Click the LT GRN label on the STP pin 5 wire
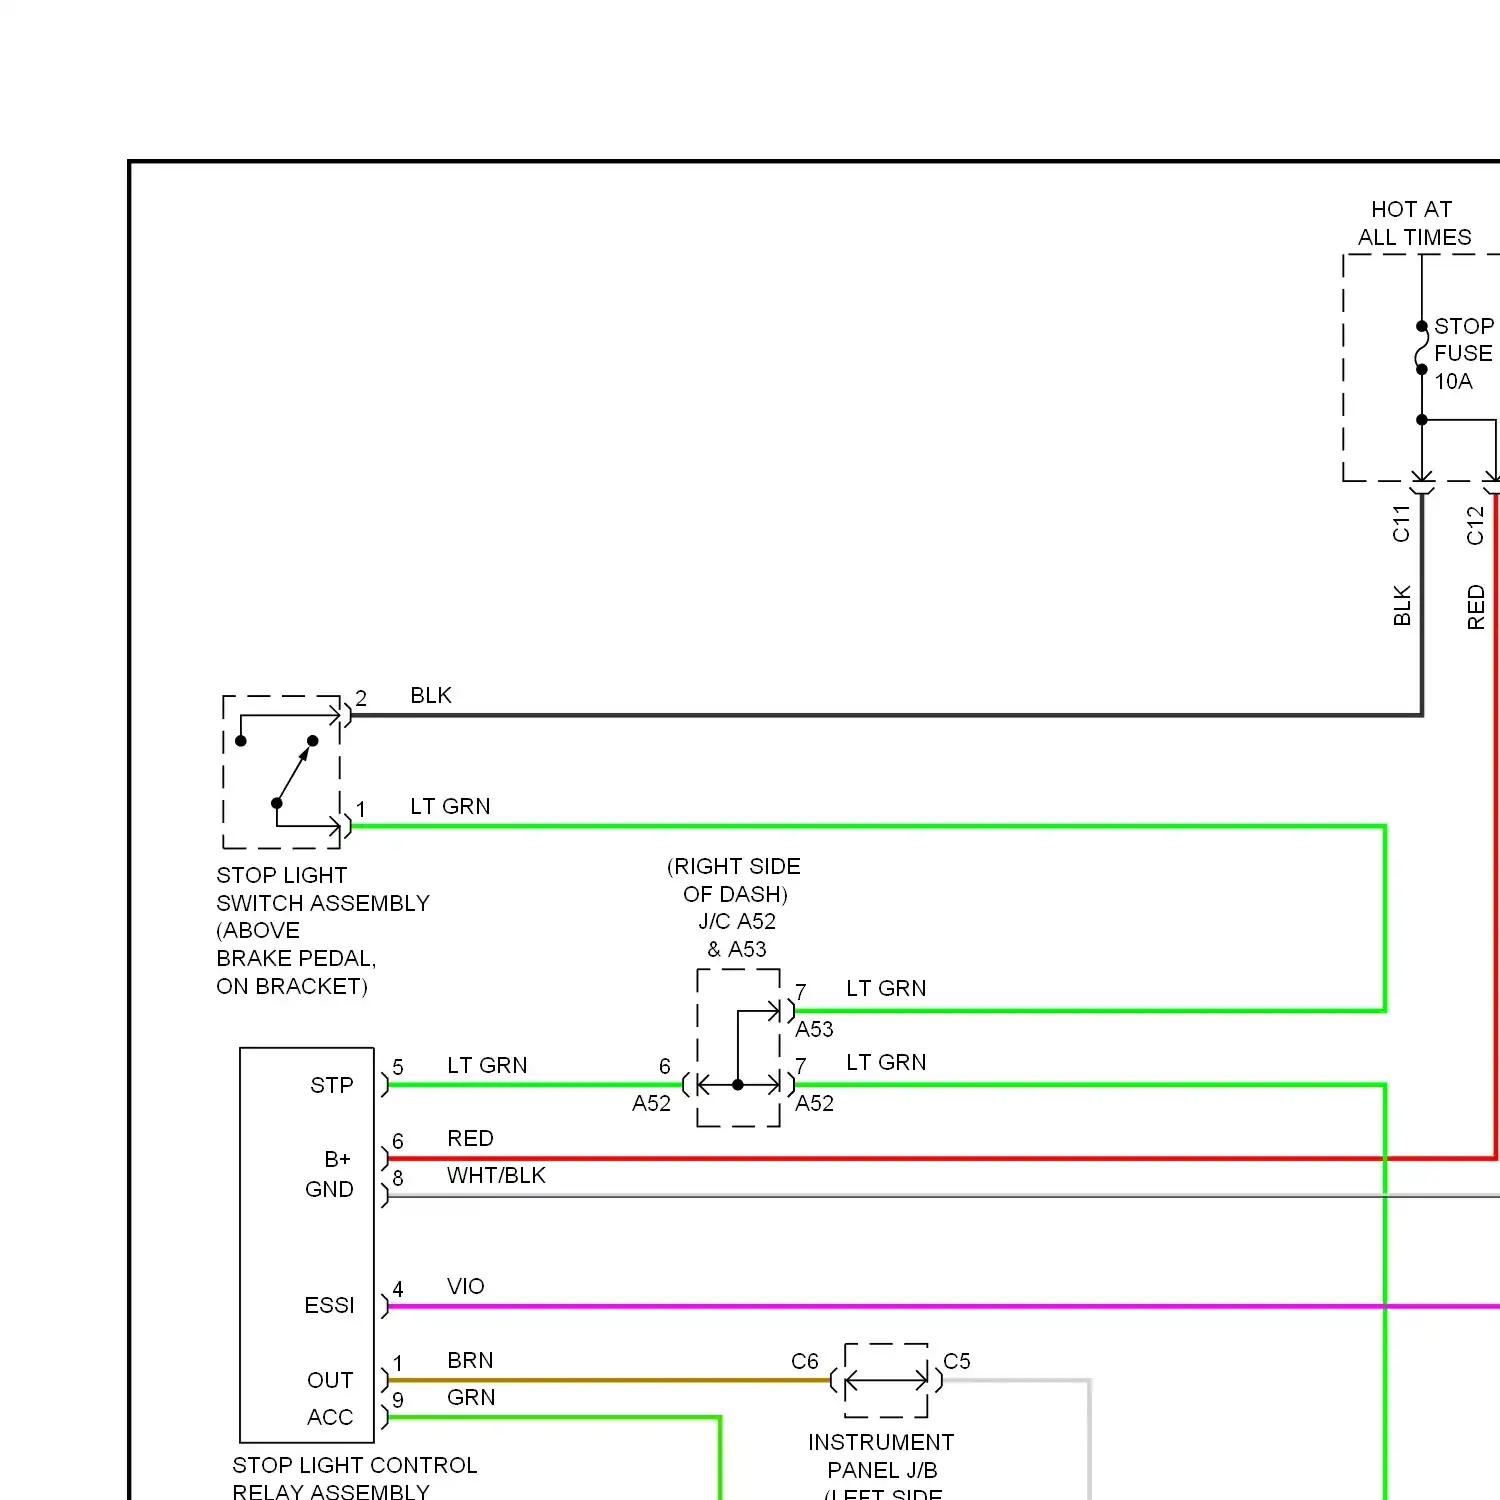1500x1500 pixels. point(487,1065)
